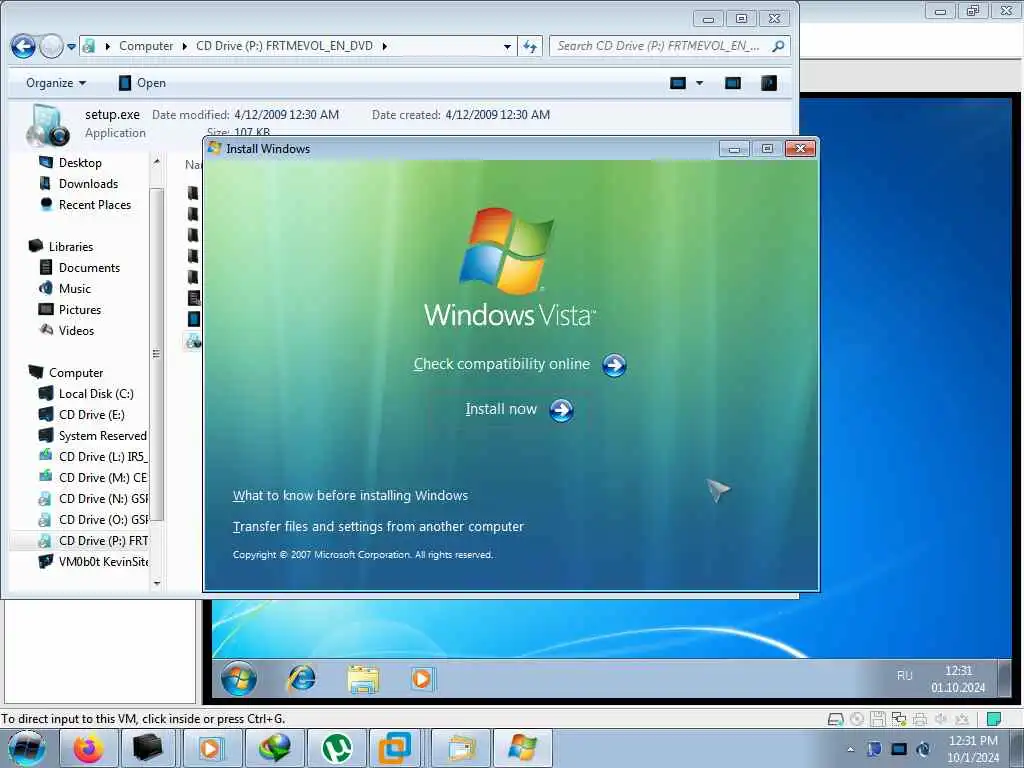Go back in the Explorer window

[x=24, y=46]
